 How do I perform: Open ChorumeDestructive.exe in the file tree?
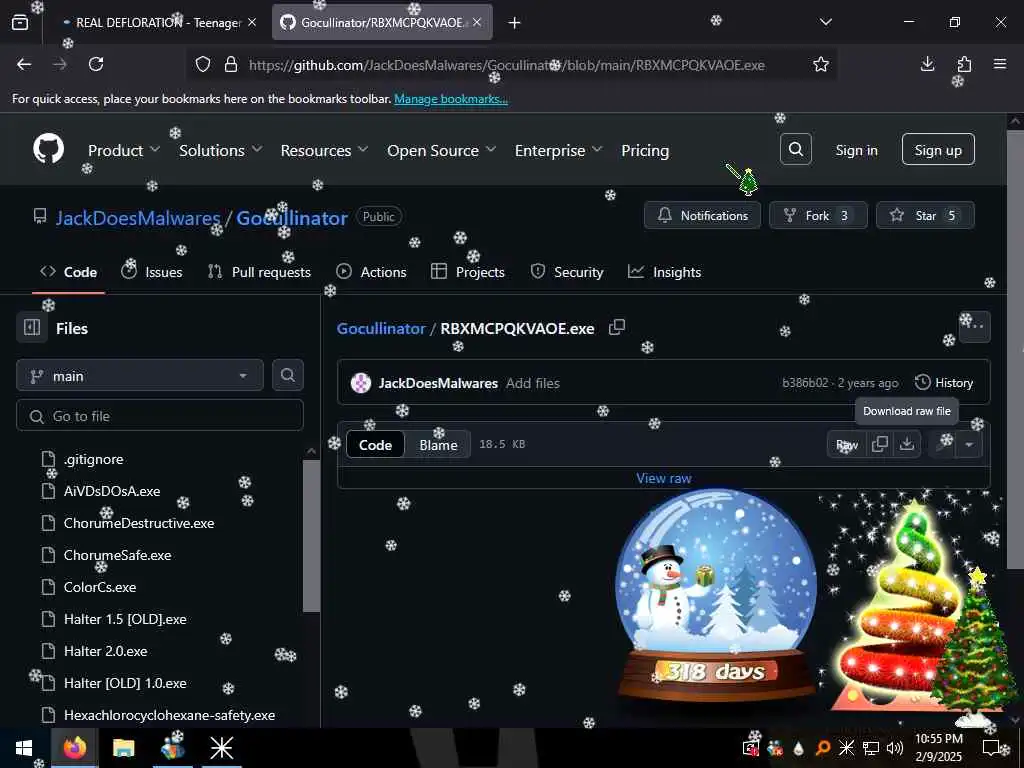click(138, 522)
